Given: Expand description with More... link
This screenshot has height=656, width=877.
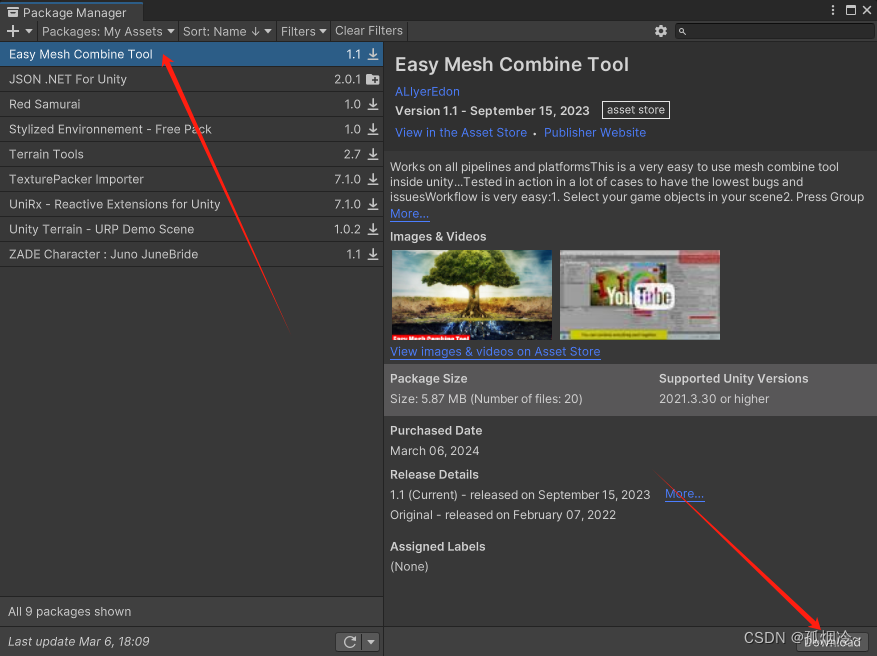Looking at the screenshot, I should pyautogui.click(x=409, y=214).
